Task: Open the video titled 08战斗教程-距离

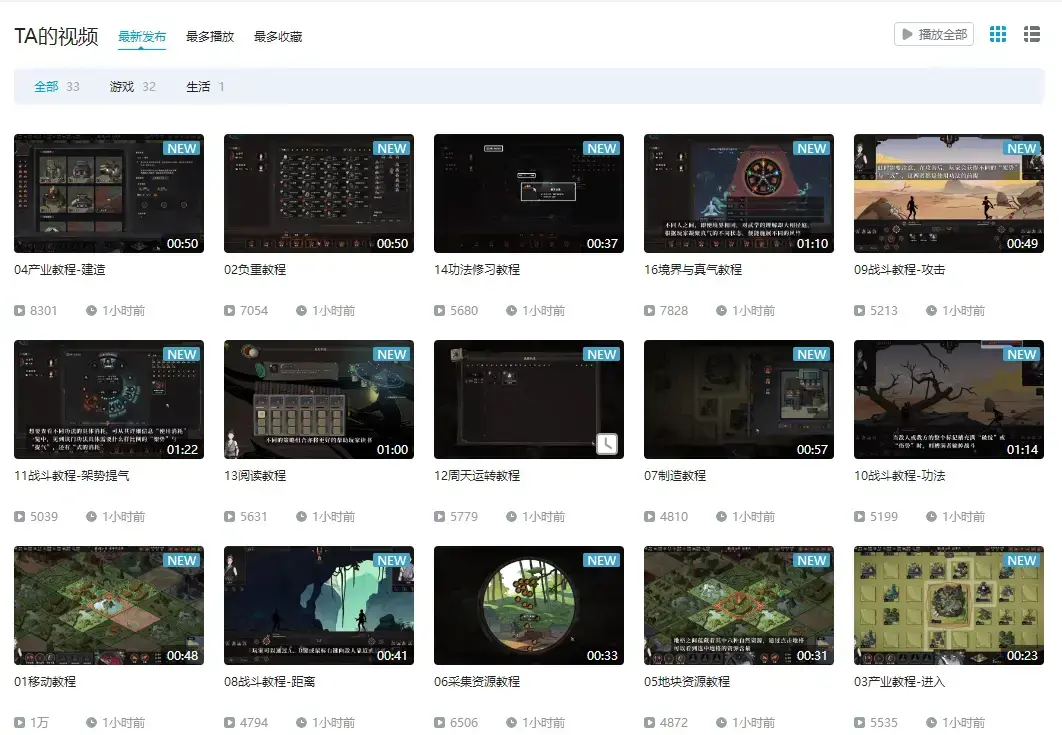Action: pos(318,605)
